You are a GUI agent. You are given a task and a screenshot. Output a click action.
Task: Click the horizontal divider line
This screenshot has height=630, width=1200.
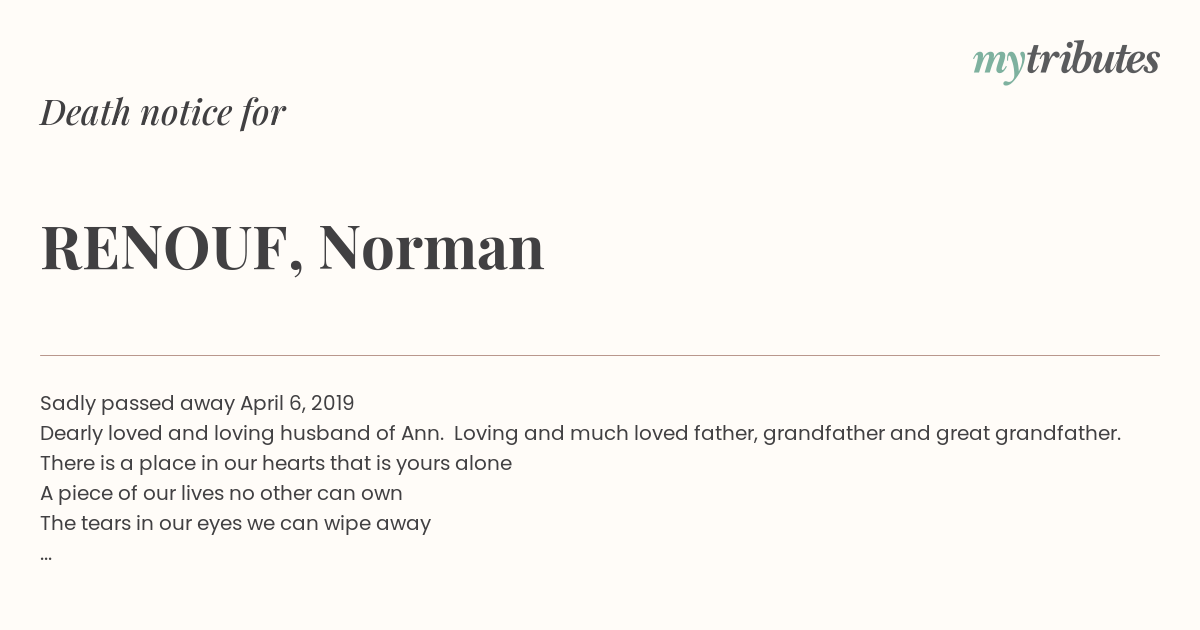pos(600,355)
